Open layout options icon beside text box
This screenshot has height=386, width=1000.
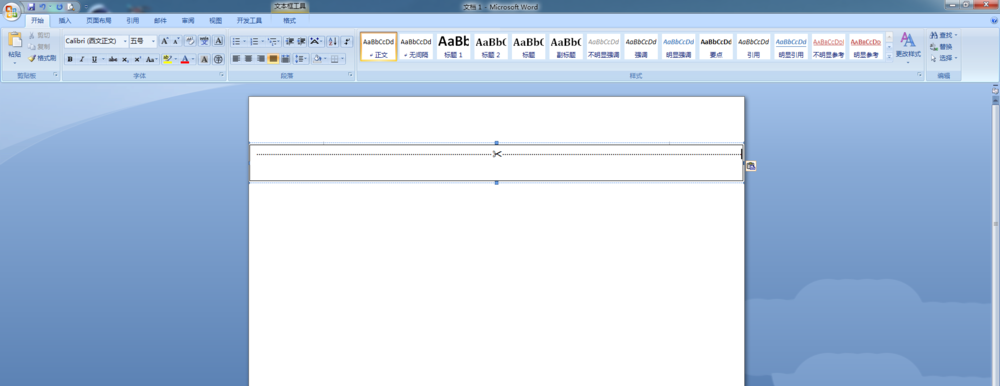click(x=751, y=166)
